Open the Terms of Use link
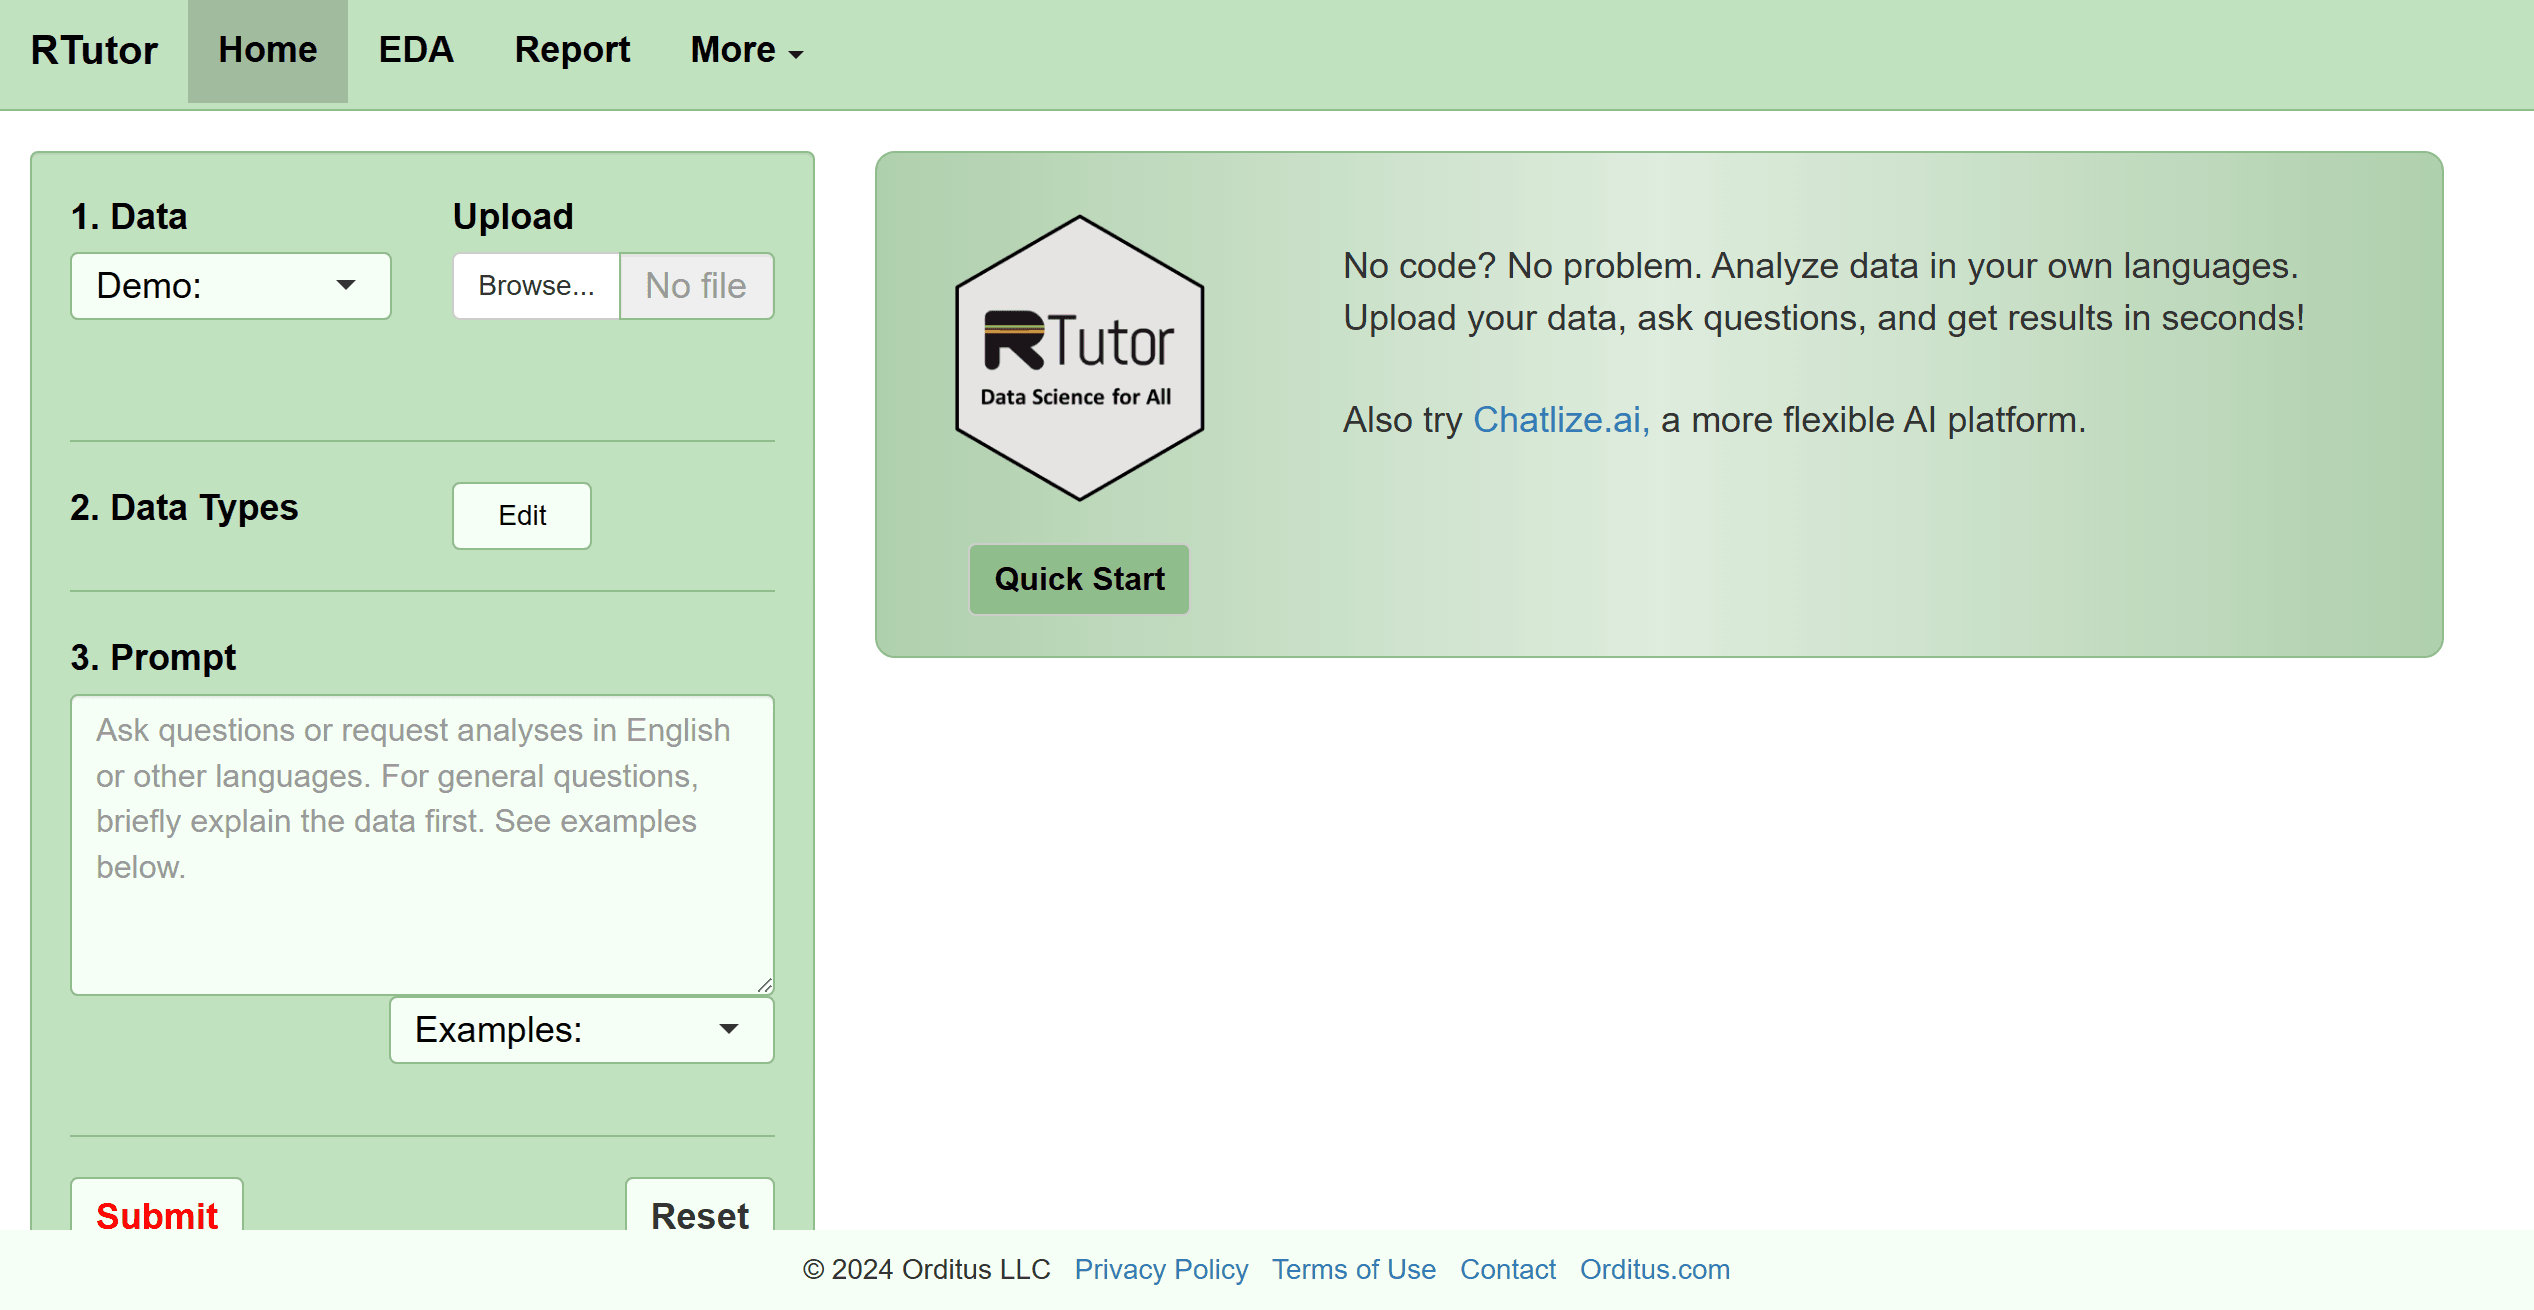This screenshot has width=2534, height=1310. pyautogui.click(x=1353, y=1269)
